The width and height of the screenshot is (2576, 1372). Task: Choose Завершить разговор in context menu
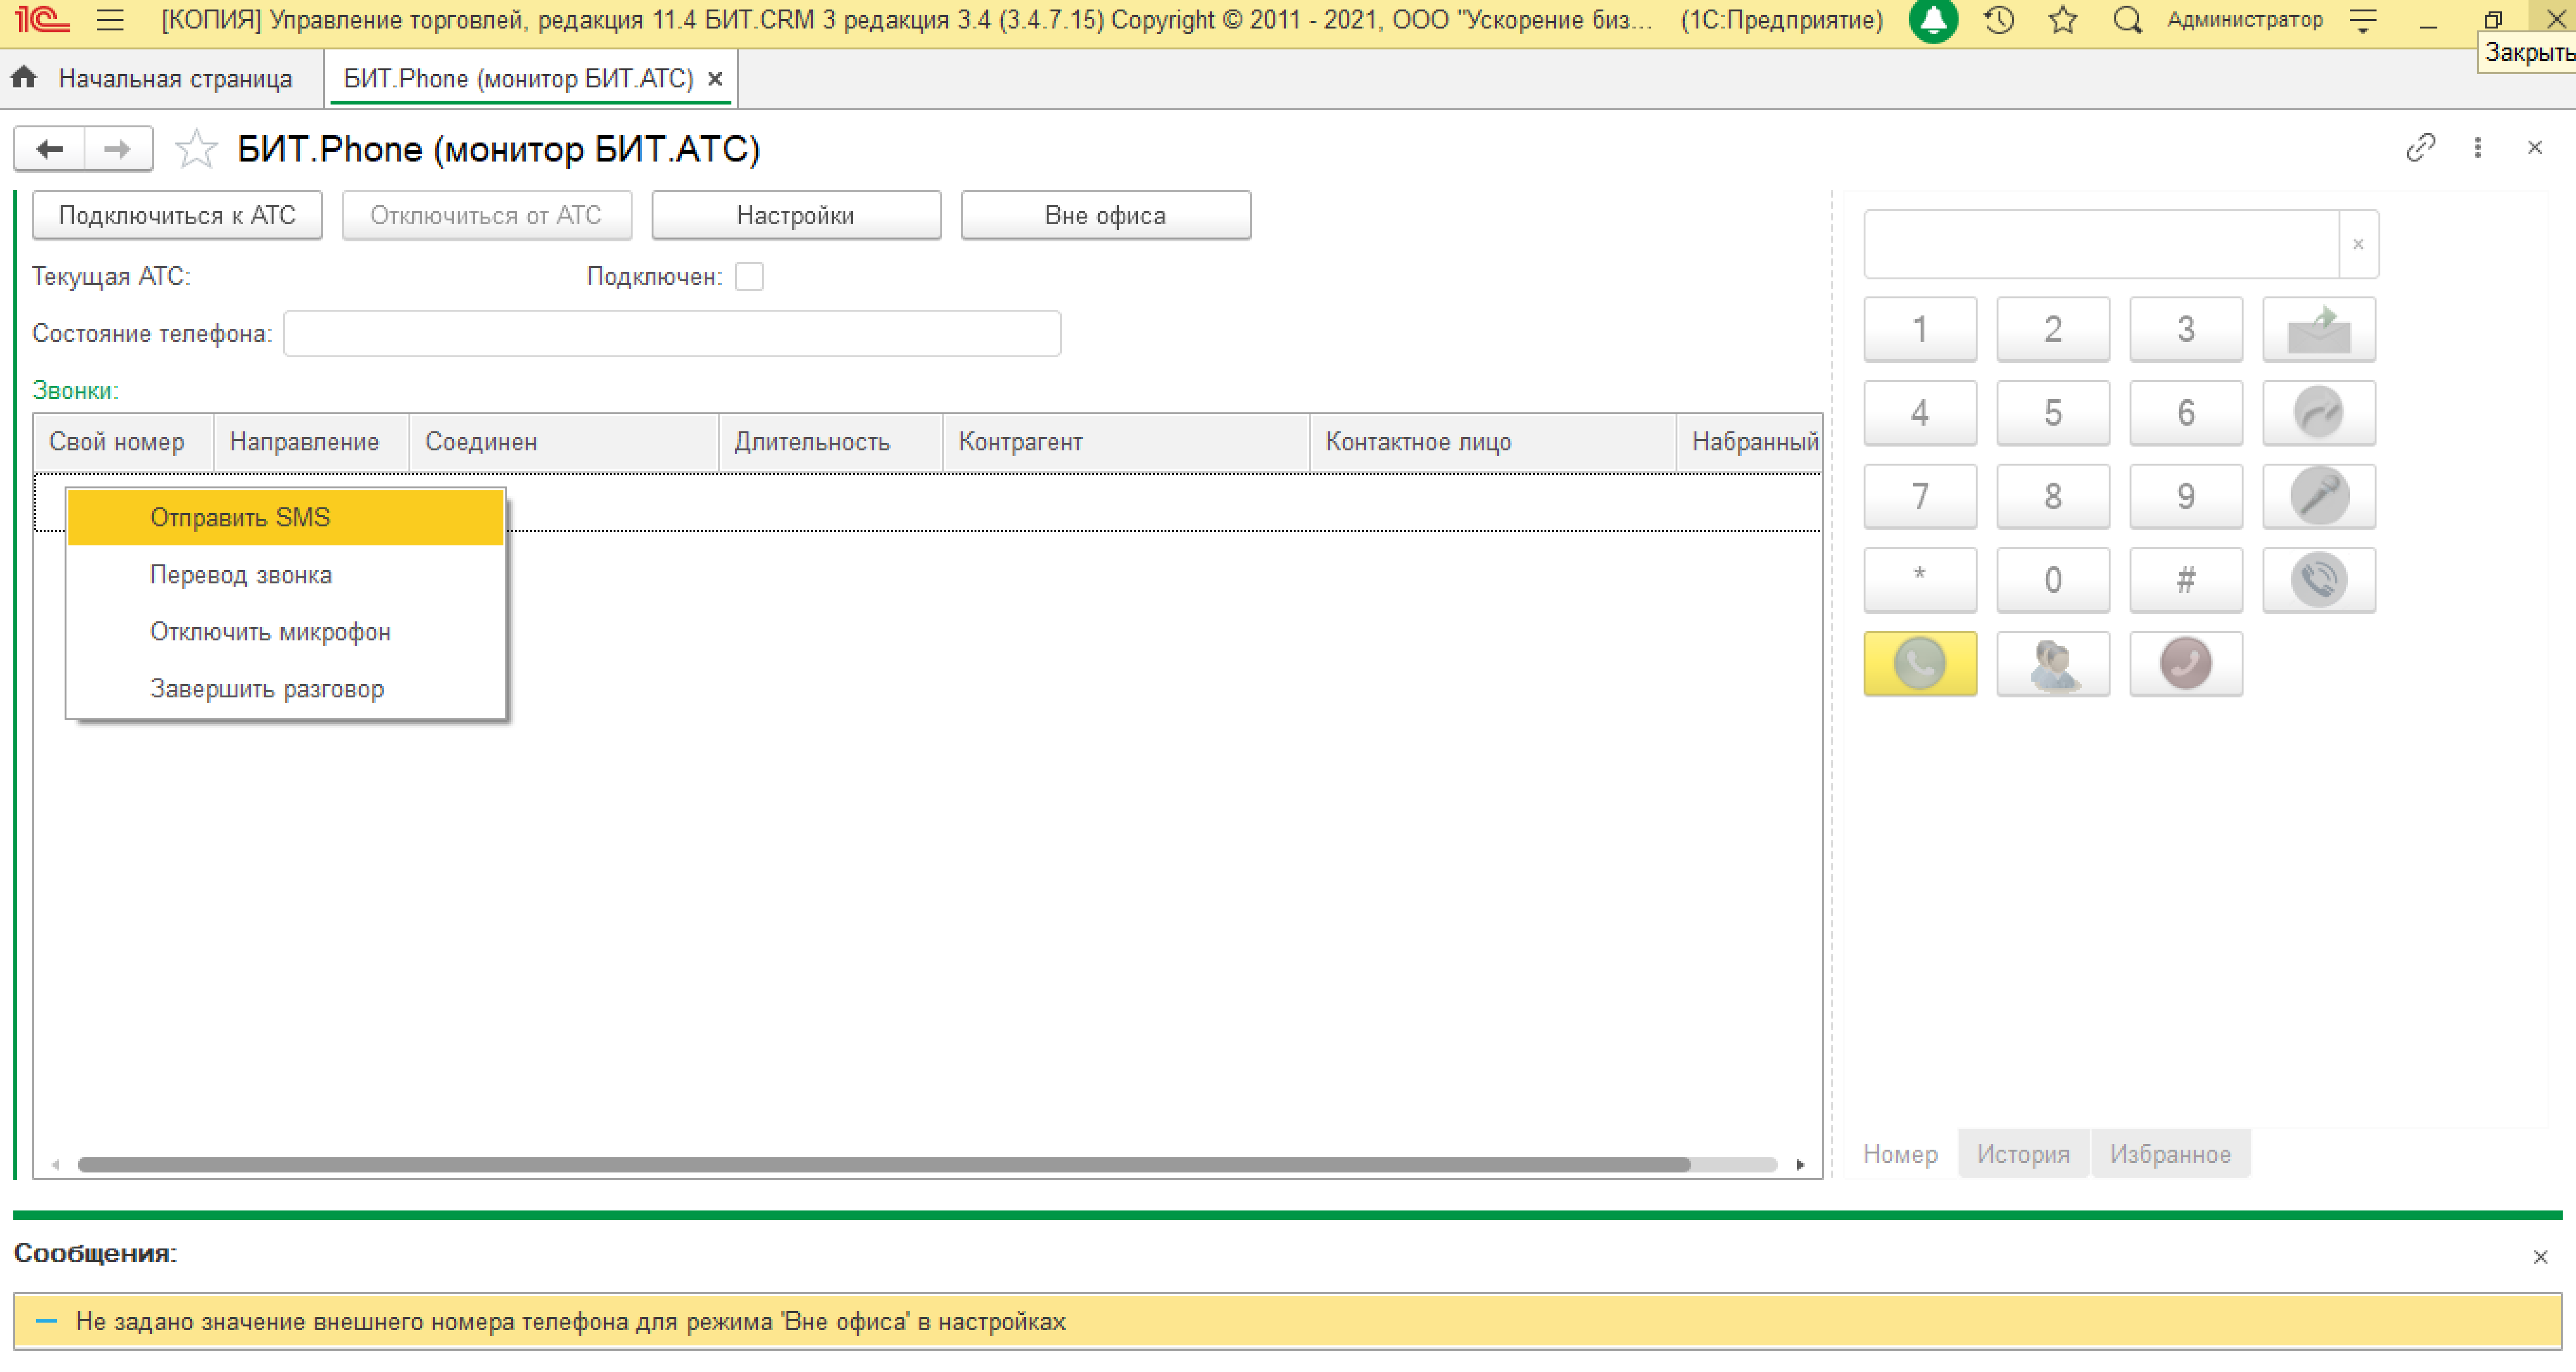pyautogui.click(x=266, y=689)
